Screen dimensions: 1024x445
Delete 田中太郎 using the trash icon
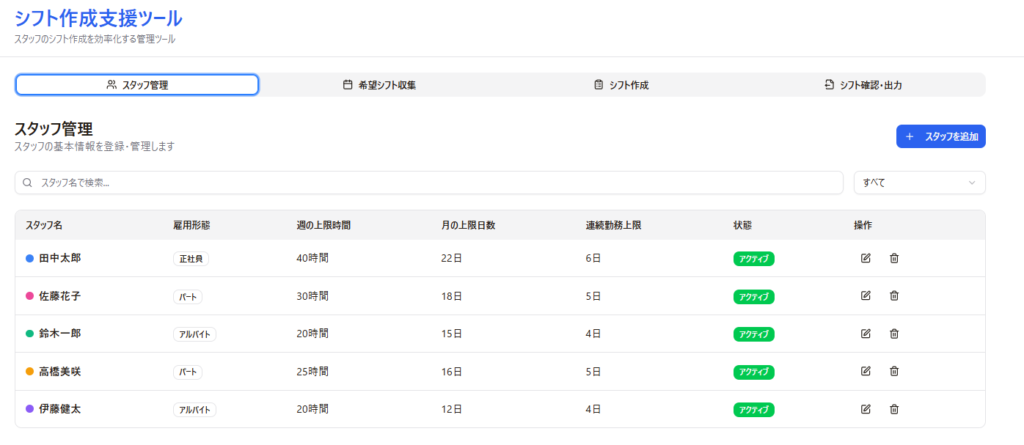click(894, 258)
